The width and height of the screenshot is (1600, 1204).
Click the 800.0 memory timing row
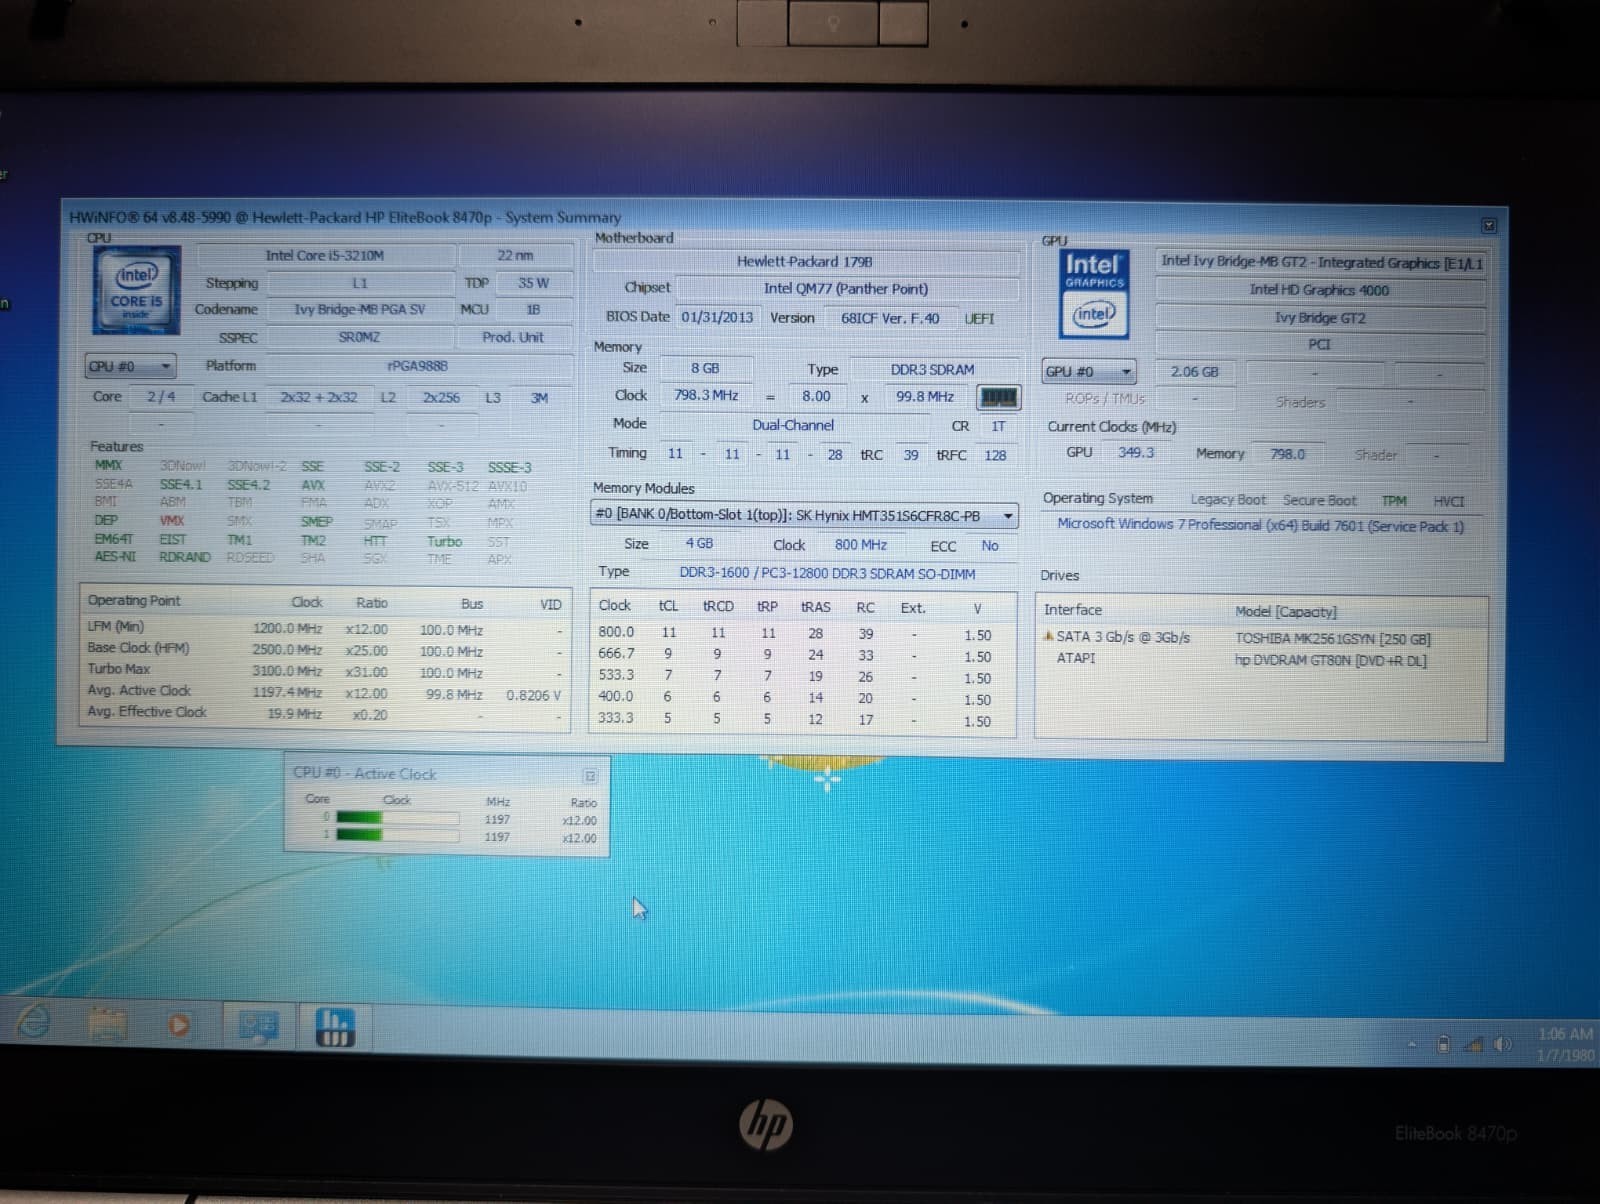pyautogui.click(x=802, y=634)
